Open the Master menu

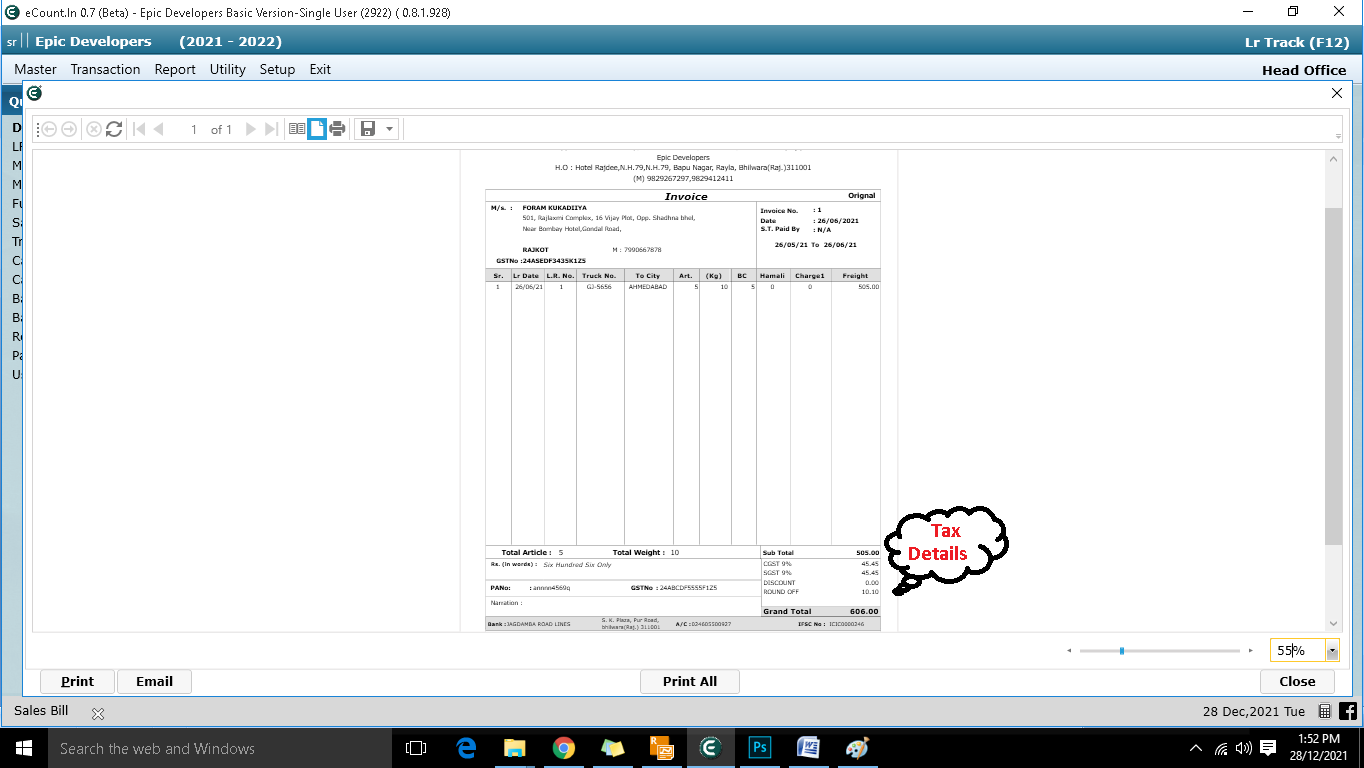click(35, 69)
